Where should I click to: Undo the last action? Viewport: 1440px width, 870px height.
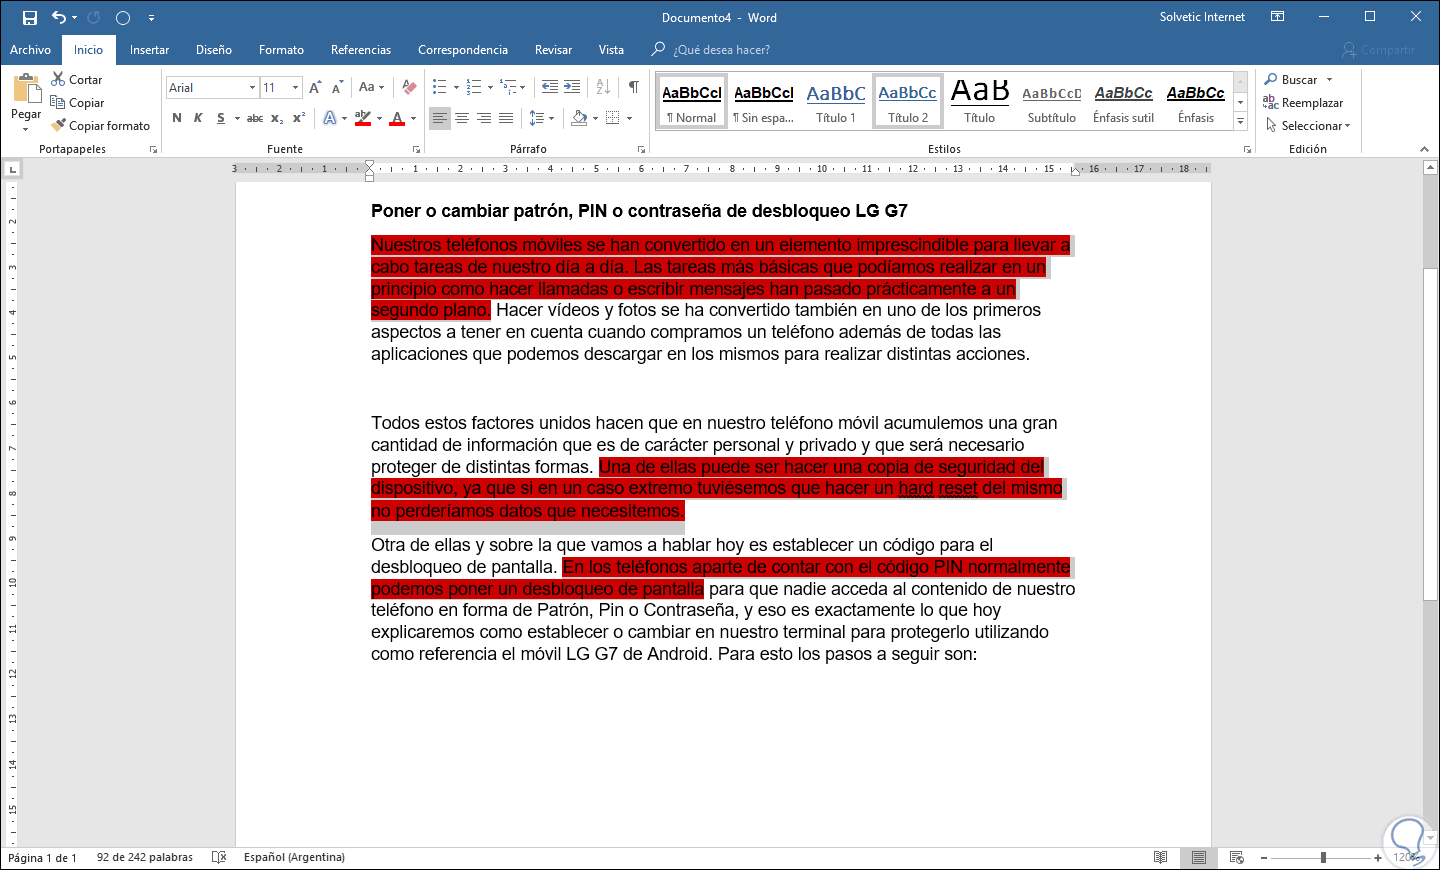tap(59, 17)
